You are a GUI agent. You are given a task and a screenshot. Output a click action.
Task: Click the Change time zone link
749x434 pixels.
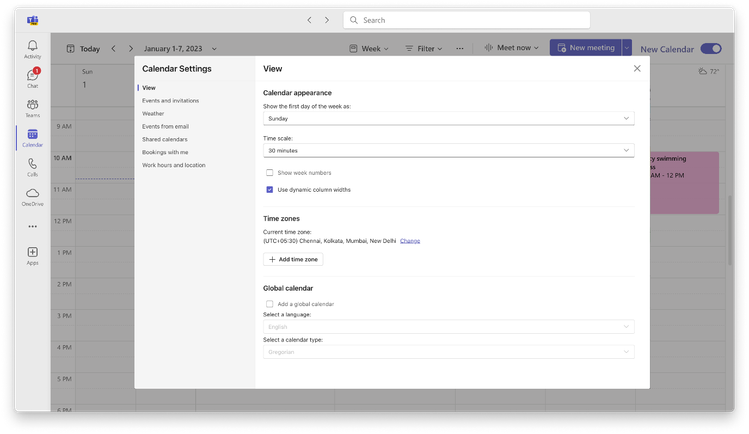[x=410, y=241]
